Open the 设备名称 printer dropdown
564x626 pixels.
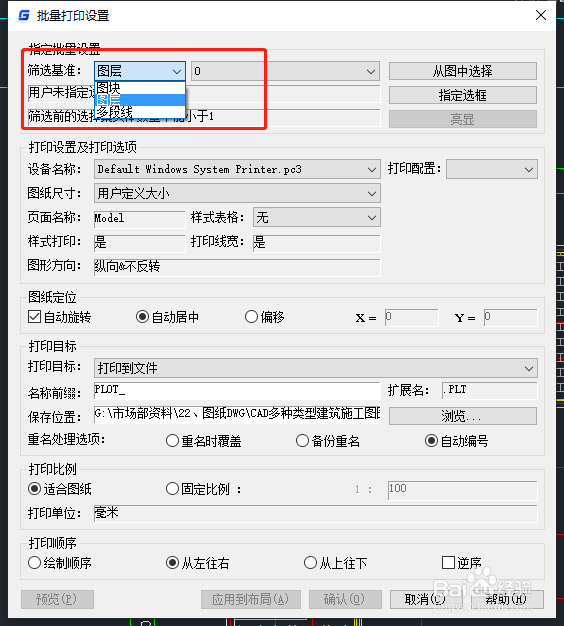pyautogui.click(x=237, y=169)
